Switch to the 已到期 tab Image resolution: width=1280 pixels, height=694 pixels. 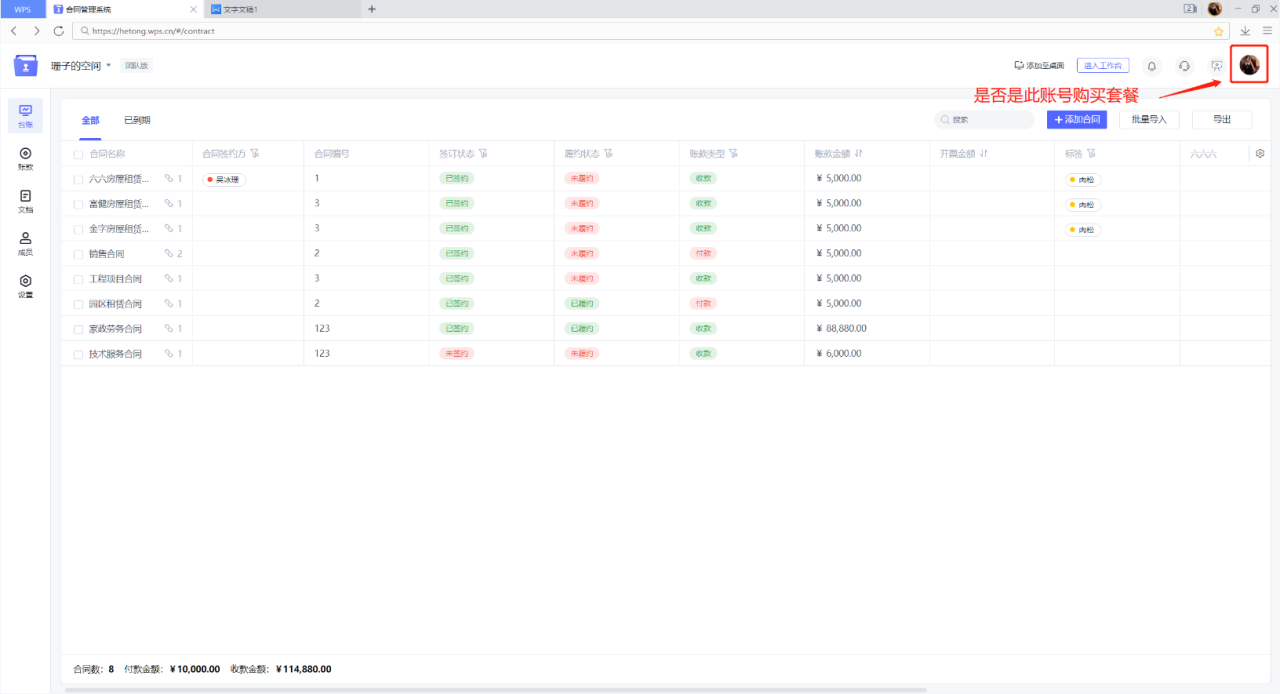pyautogui.click(x=137, y=120)
